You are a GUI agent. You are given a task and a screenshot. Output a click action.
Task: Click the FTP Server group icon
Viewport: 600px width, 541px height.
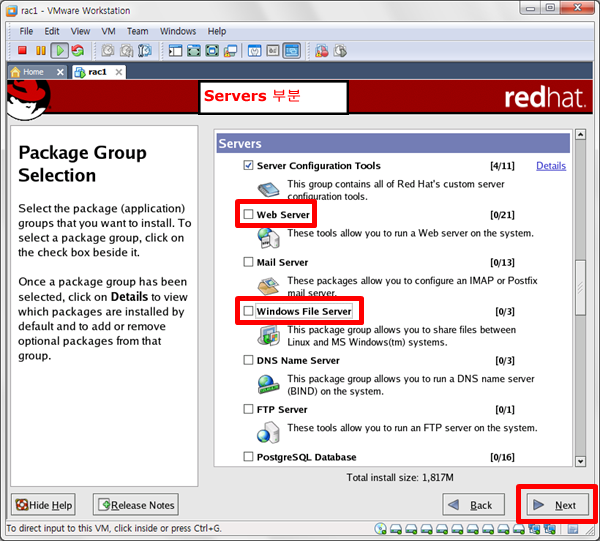pyautogui.click(x=268, y=433)
